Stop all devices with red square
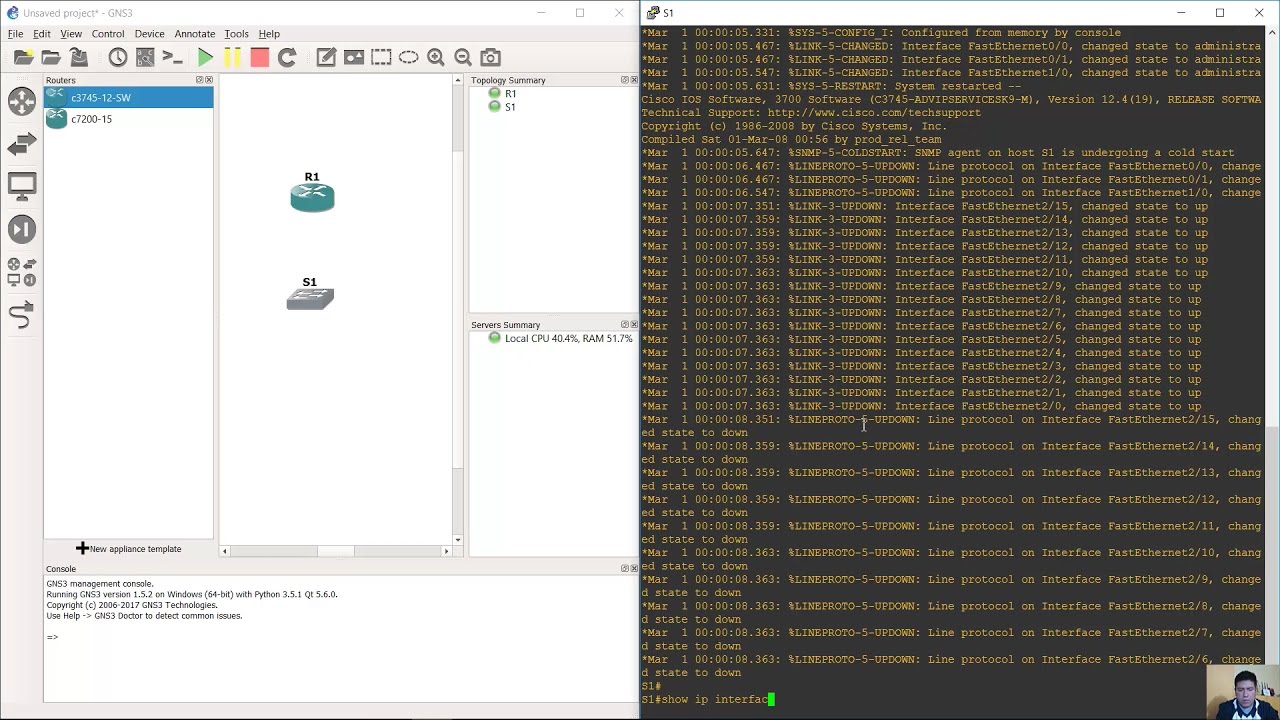The width and height of the screenshot is (1280, 720). [259, 58]
